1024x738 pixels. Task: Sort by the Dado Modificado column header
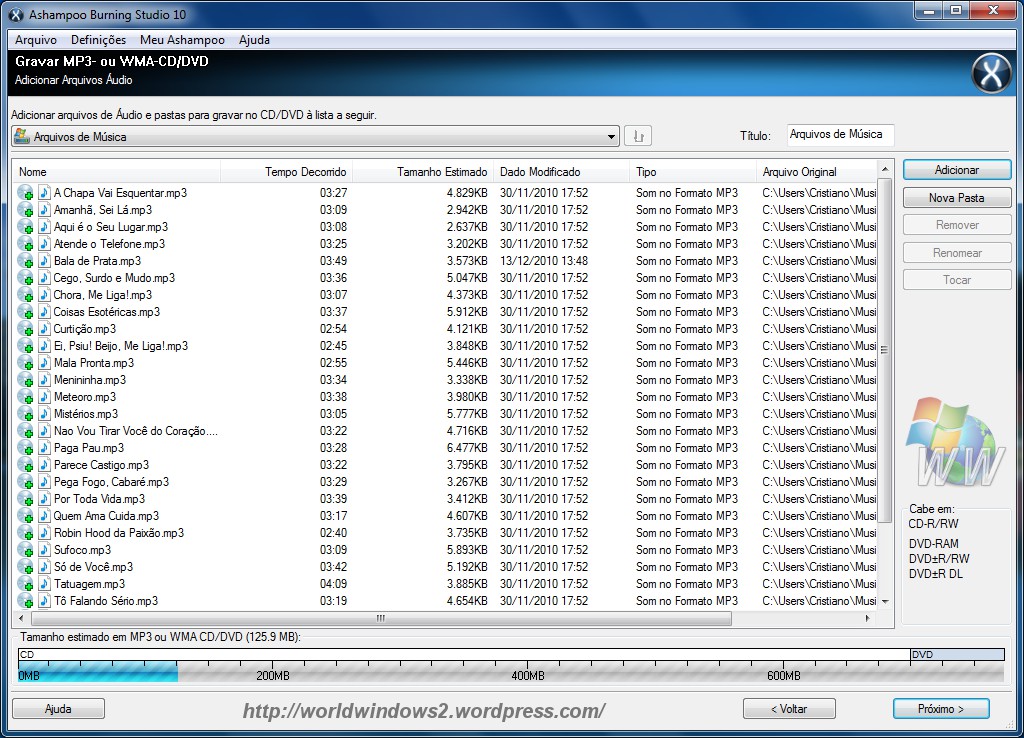[x=562, y=172]
